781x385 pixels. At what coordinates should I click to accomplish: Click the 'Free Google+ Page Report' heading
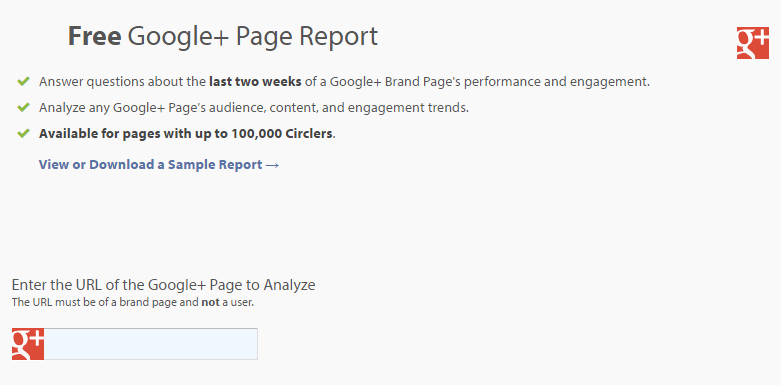[x=223, y=36]
